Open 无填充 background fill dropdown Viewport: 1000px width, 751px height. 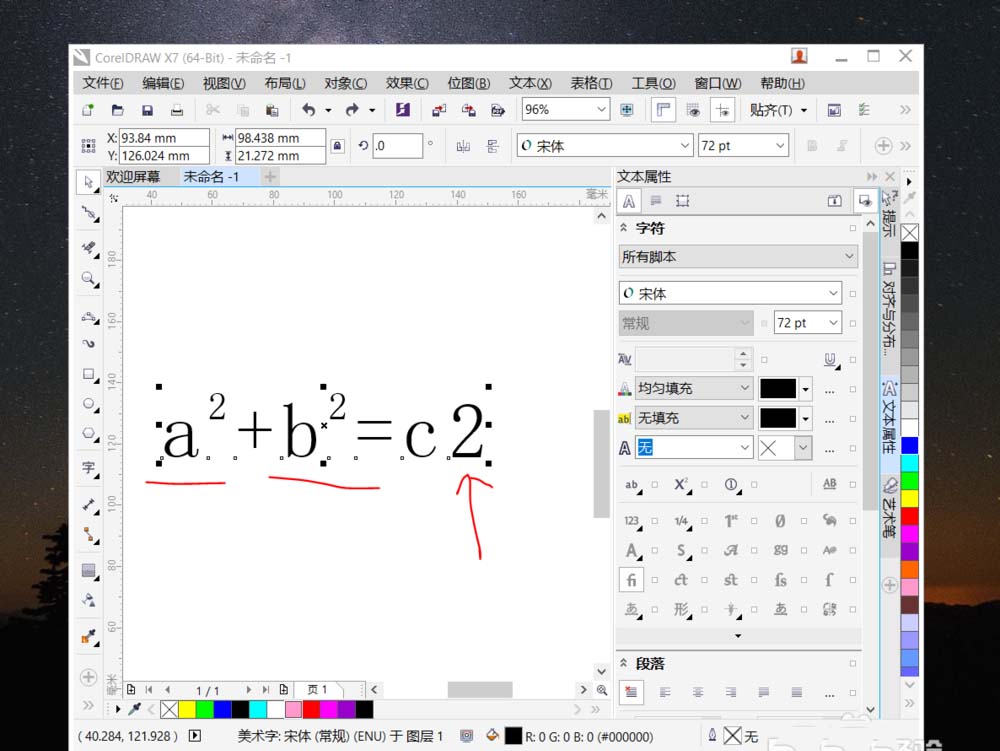694,418
